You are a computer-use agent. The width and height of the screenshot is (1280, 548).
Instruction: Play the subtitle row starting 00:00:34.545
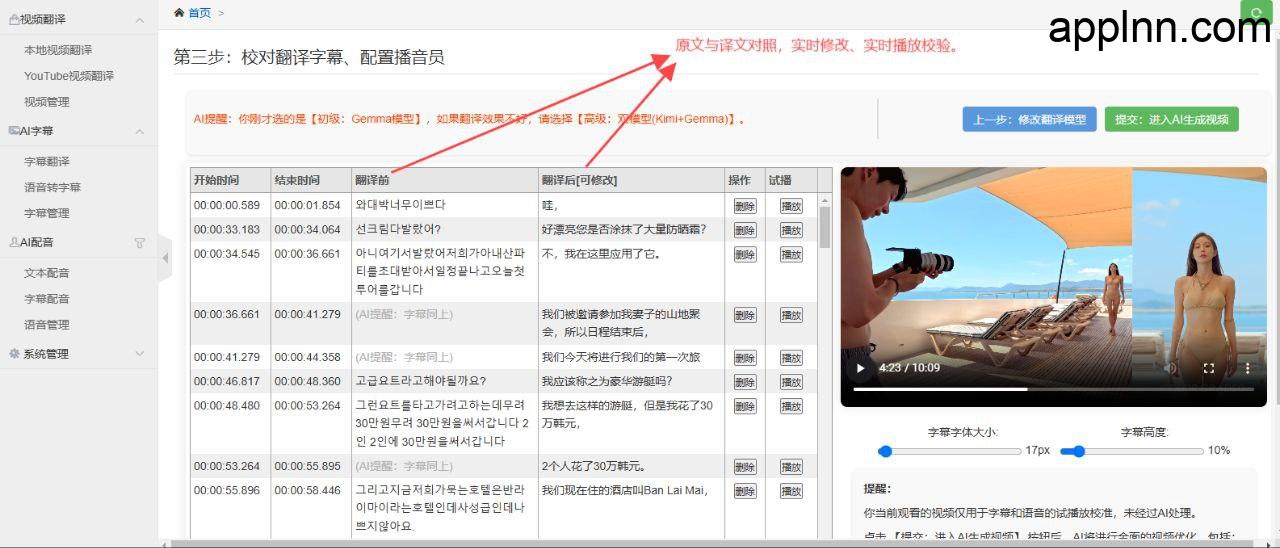(x=791, y=254)
